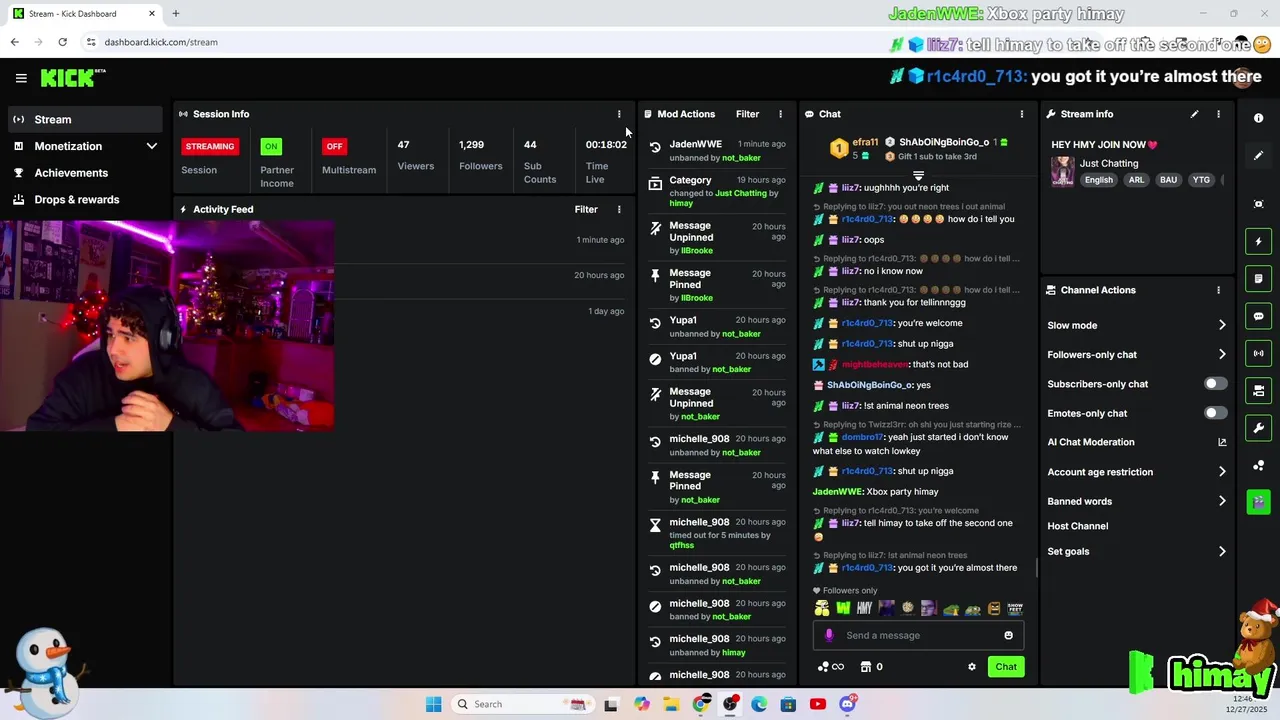The width and height of the screenshot is (1280, 720).
Task: Open Drops & rewards in the left sidebar
Action: click(85, 199)
